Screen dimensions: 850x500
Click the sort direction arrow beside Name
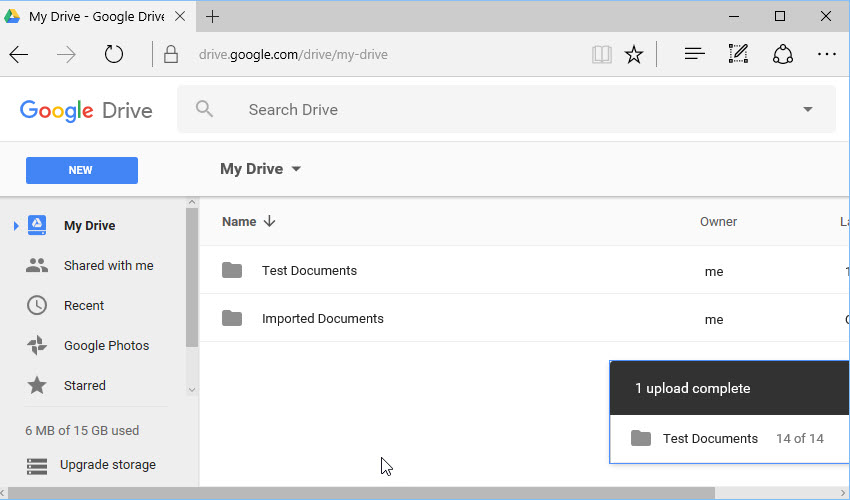click(x=269, y=221)
